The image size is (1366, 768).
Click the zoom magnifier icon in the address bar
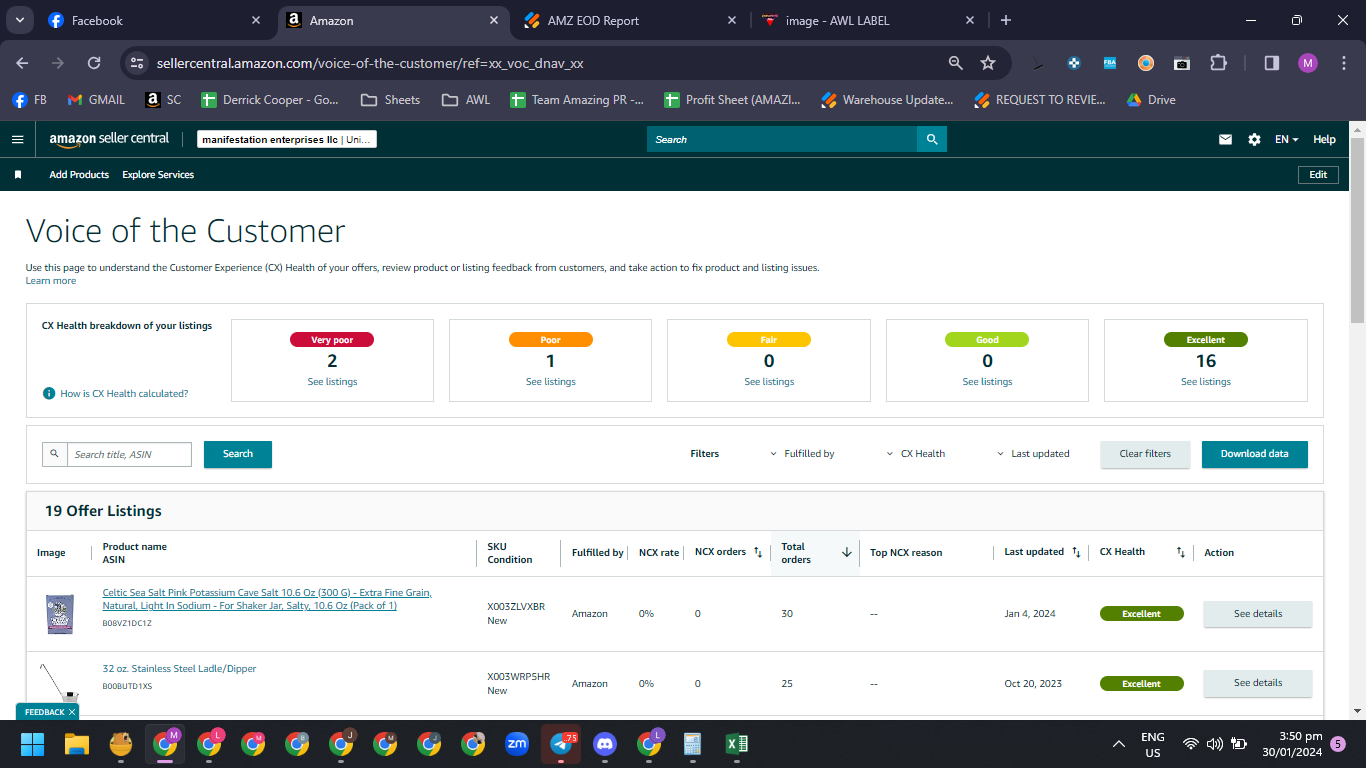click(956, 63)
